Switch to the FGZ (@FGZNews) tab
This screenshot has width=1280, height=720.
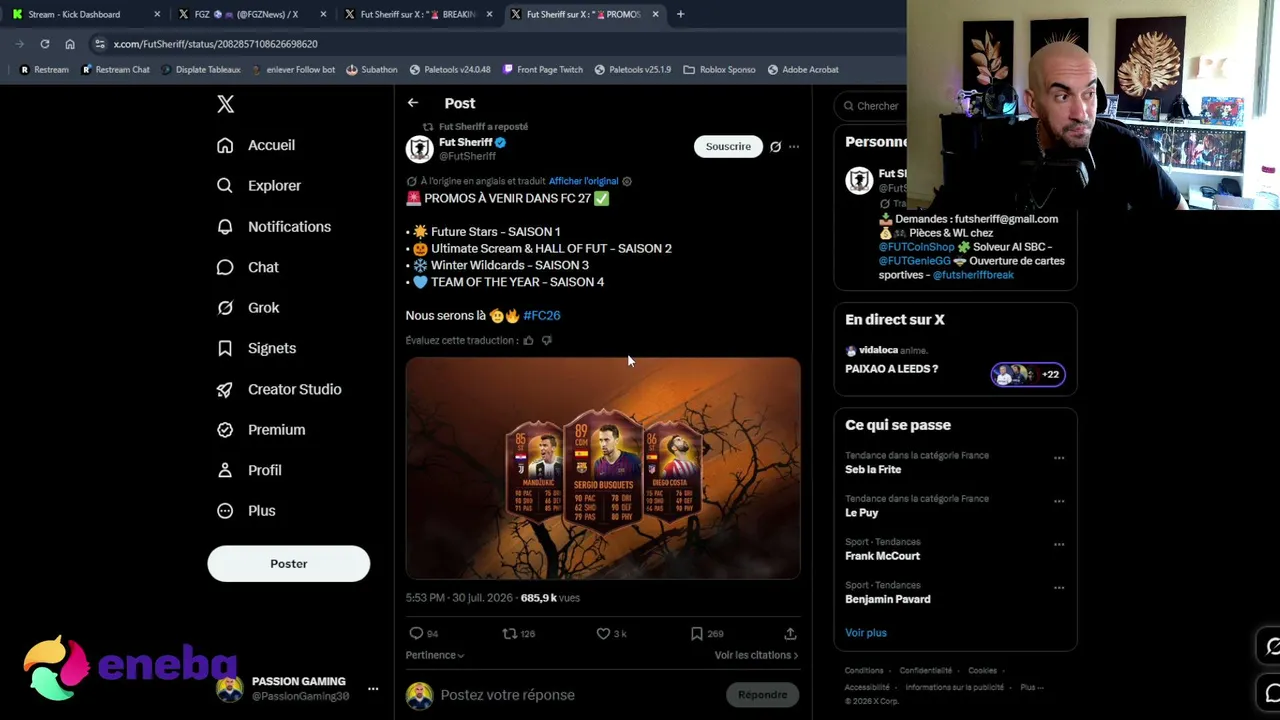(x=250, y=14)
